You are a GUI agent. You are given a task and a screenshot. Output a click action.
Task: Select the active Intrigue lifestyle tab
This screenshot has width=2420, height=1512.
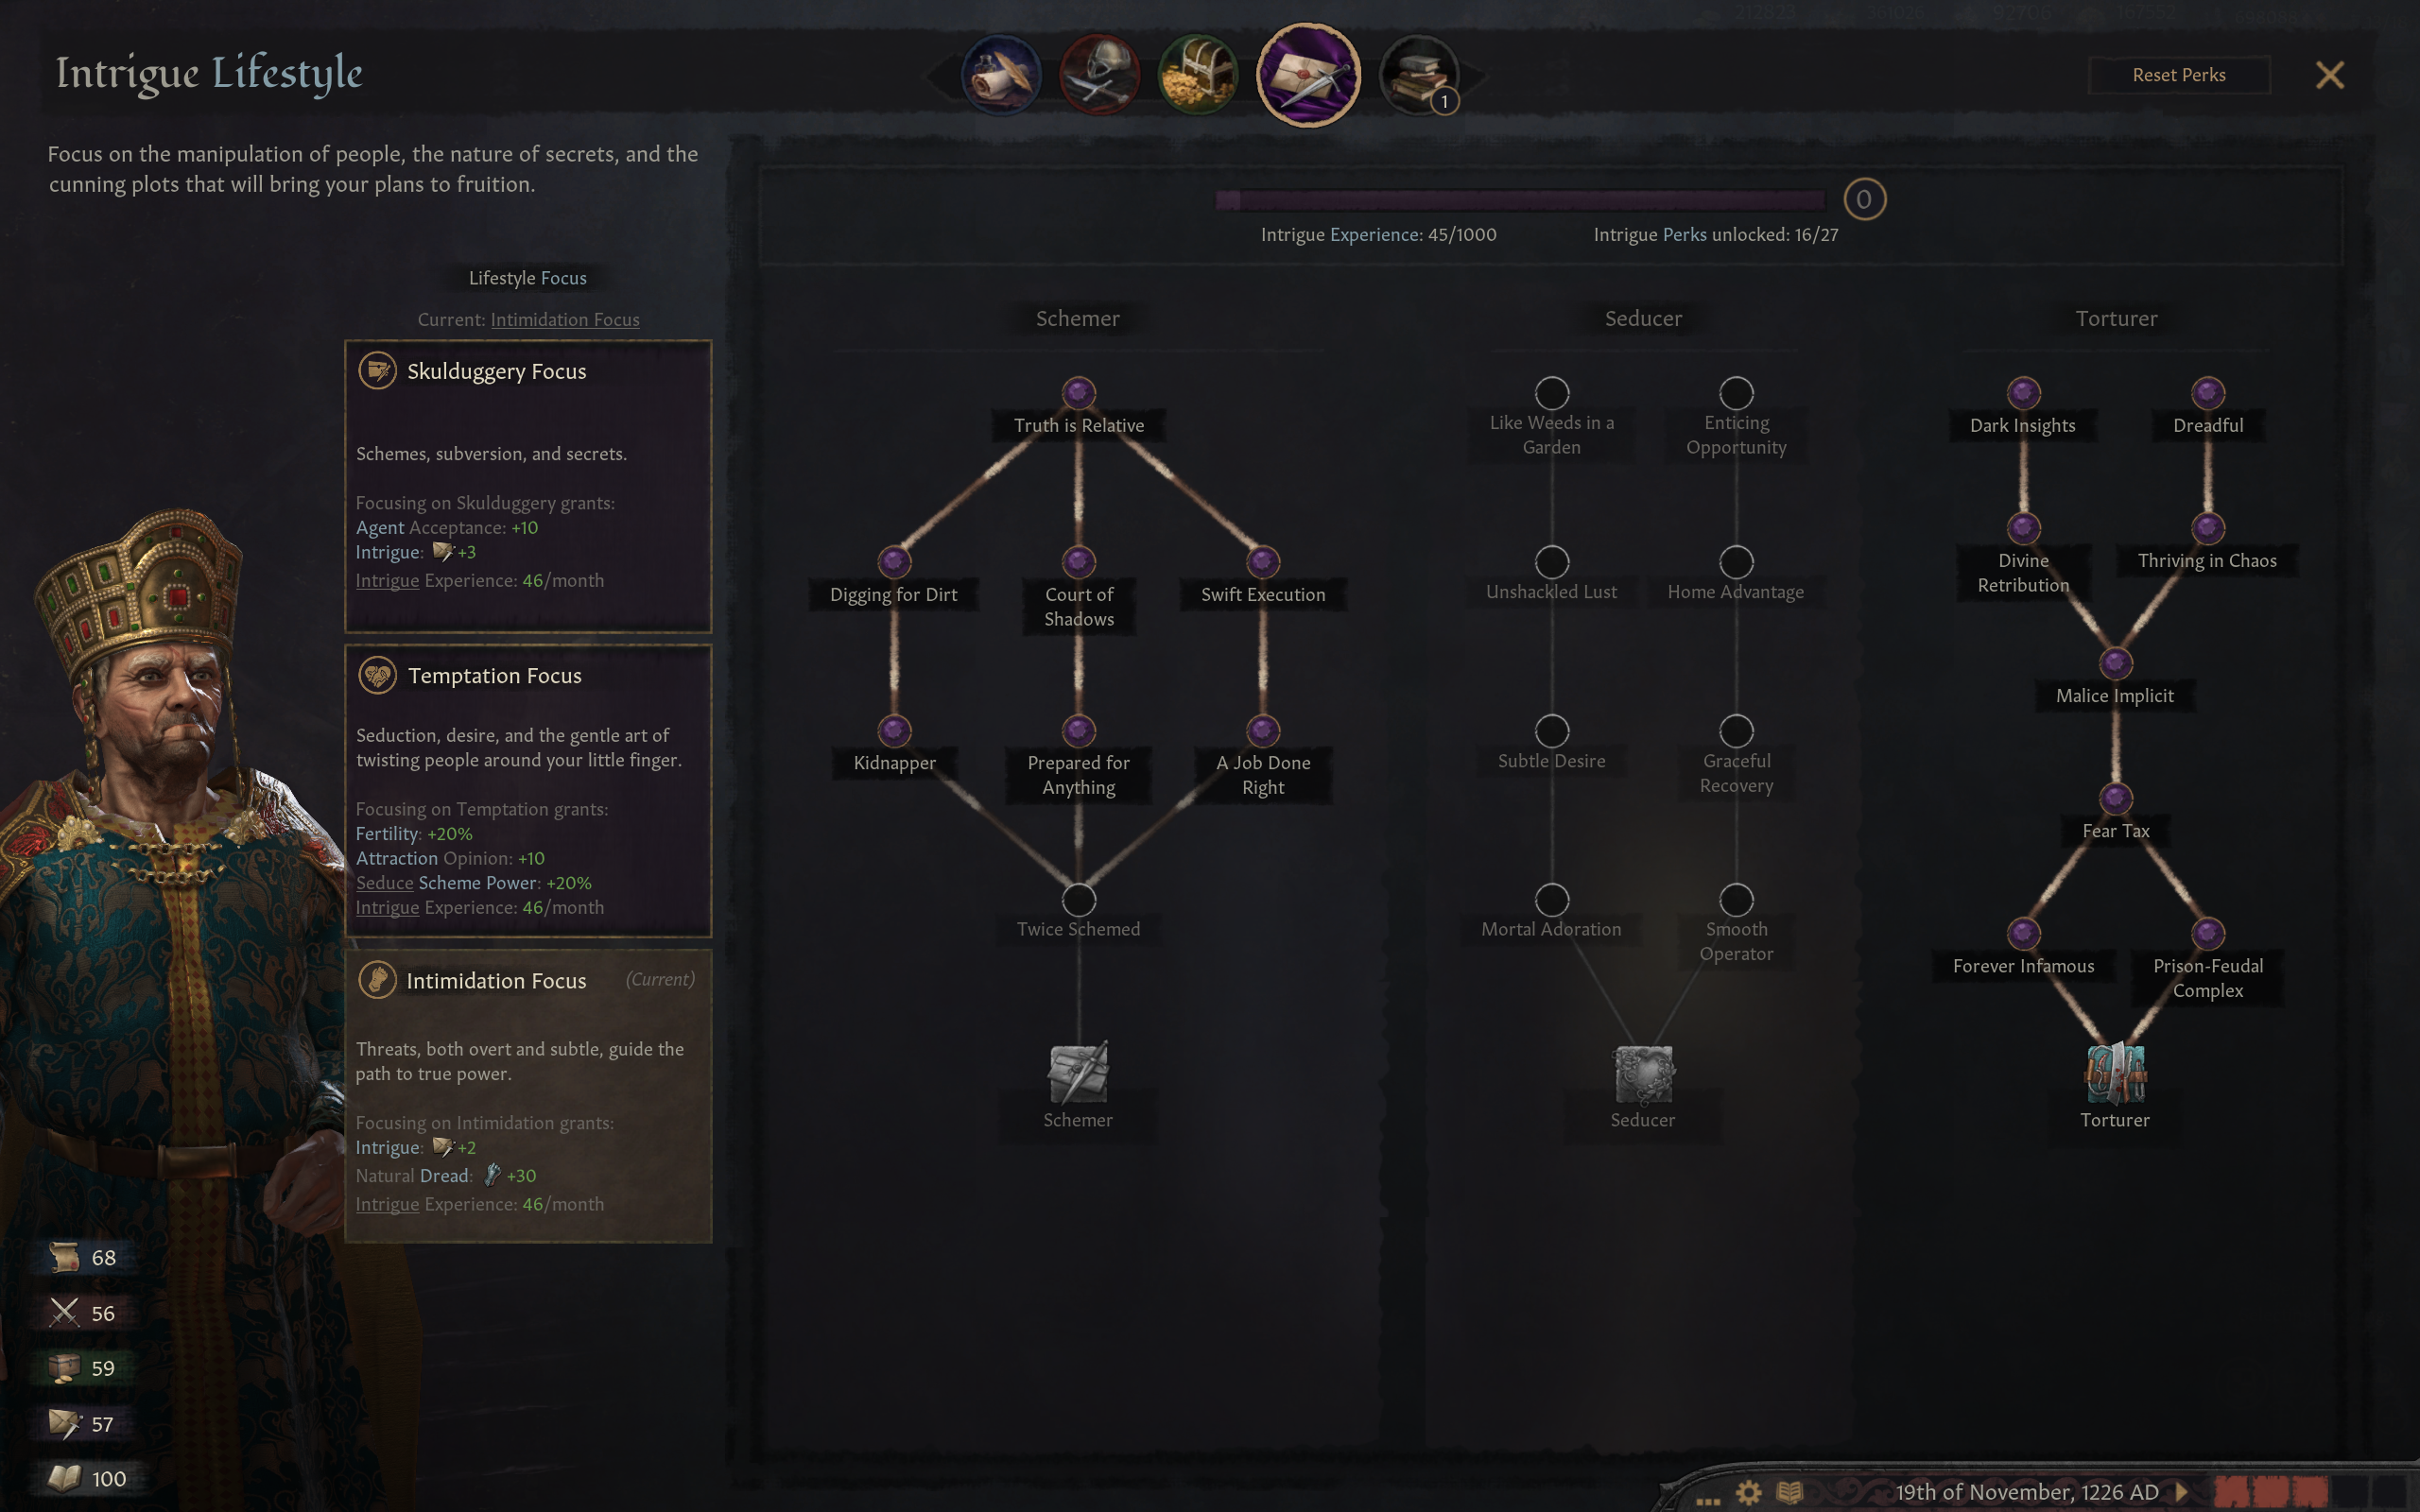[1308, 75]
